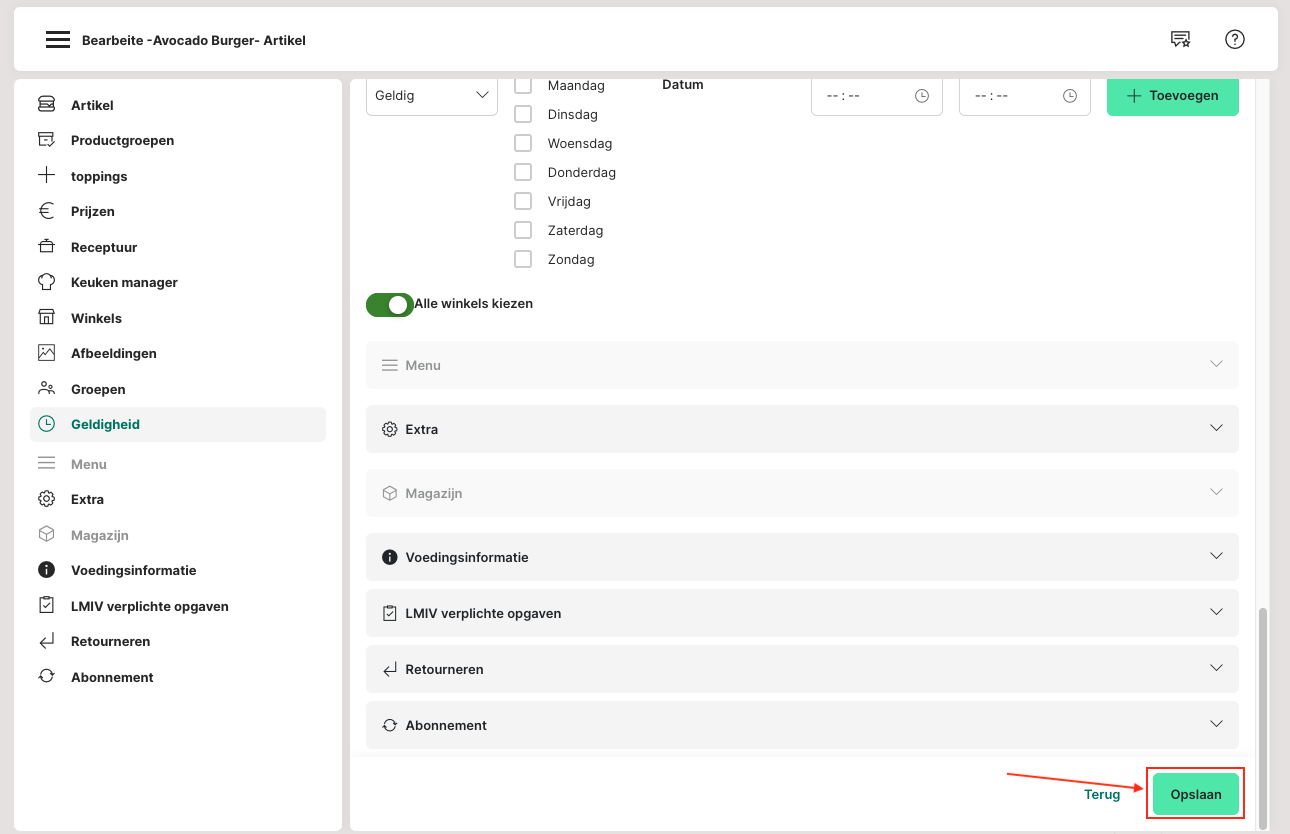This screenshot has height=834, width=1290.
Task: Click the vertical scrollbar thumb
Action: click(x=1262, y=715)
